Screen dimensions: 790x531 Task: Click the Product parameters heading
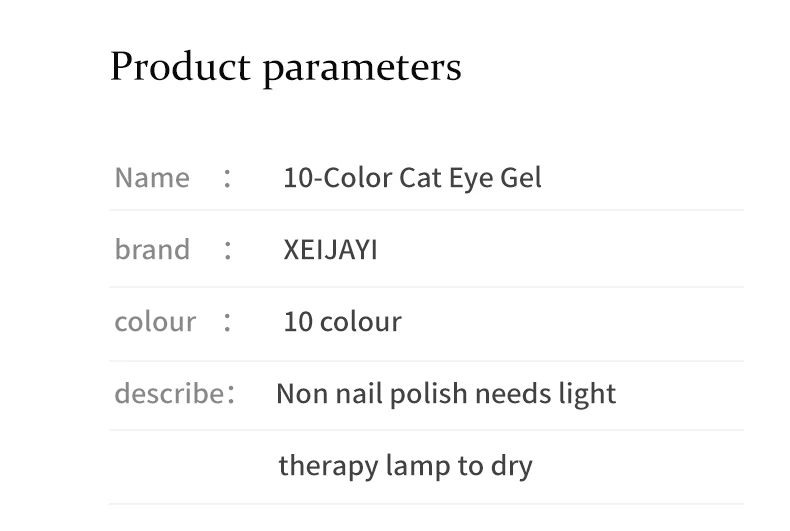pyautogui.click(x=286, y=68)
